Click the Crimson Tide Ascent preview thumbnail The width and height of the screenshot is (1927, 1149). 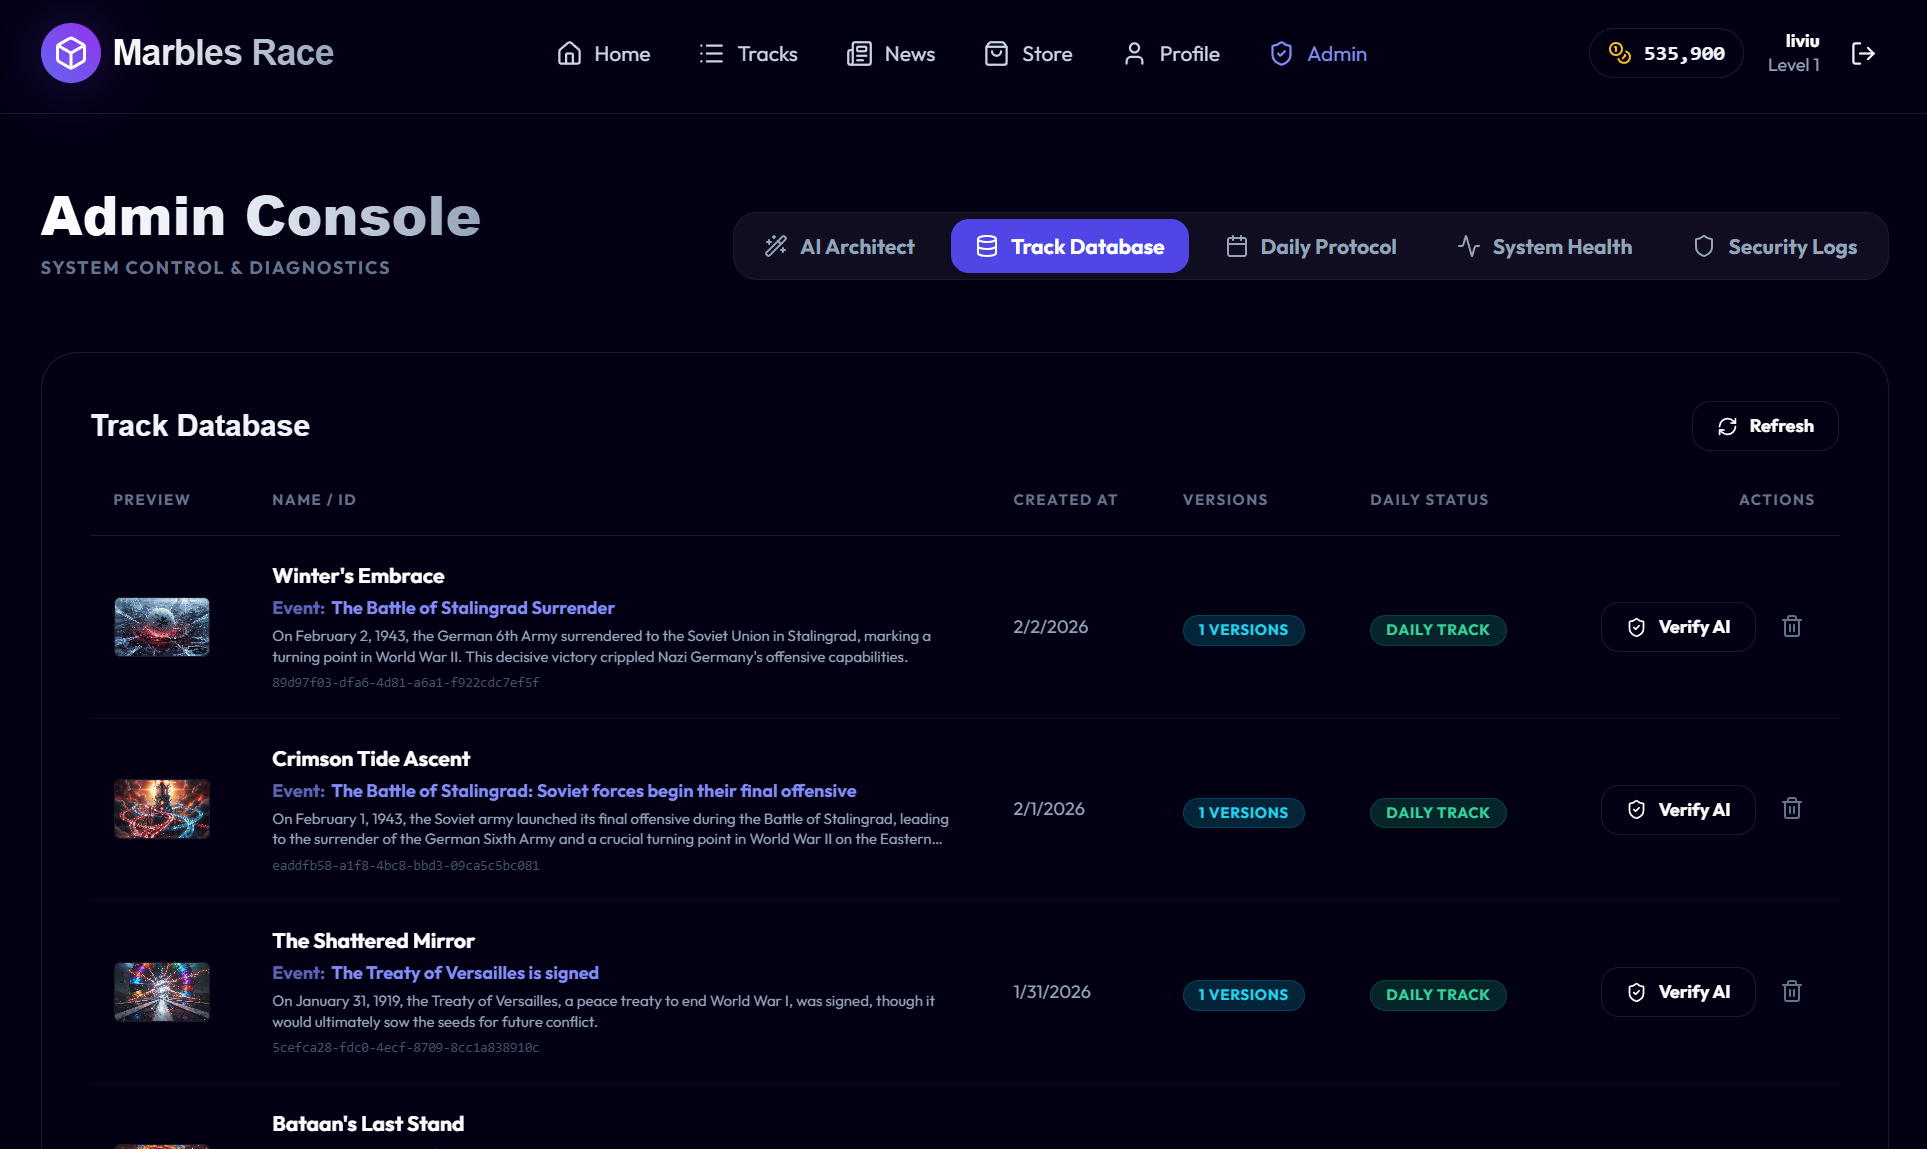[162, 809]
